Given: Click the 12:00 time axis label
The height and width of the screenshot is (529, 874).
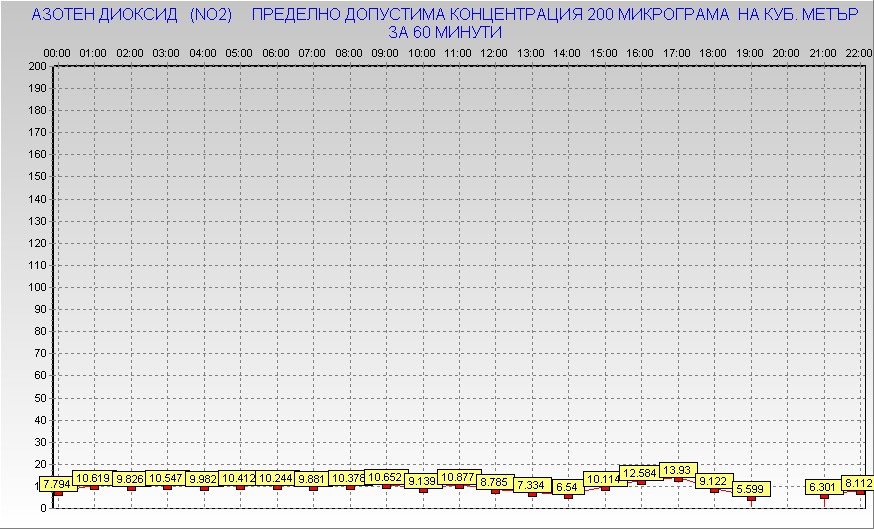Looking at the screenshot, I should click(x=494, y=52).
